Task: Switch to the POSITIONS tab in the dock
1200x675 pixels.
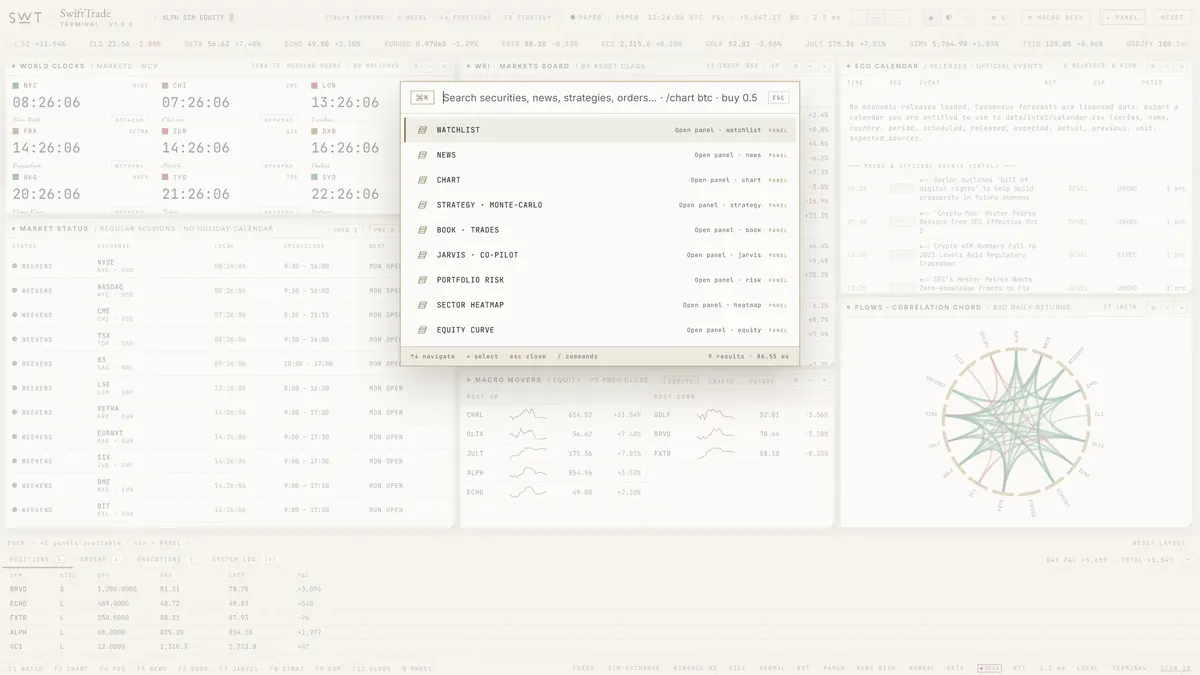Action: pyautogui.click(x=37, y=559)
